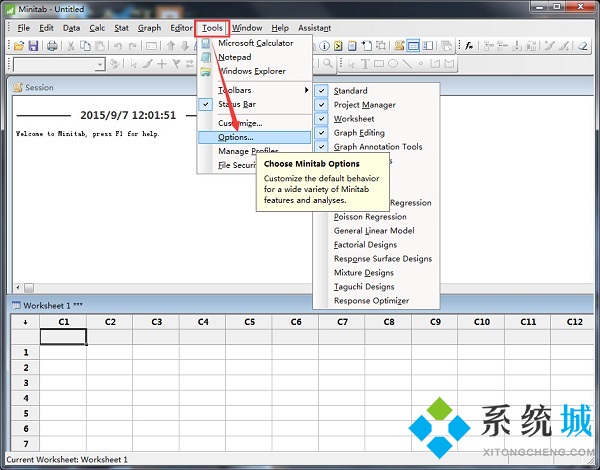Select the Ellipse annotation tool
Image resolution: width=600 pixels, height=470 pixels.
click(x=393, y=65)
